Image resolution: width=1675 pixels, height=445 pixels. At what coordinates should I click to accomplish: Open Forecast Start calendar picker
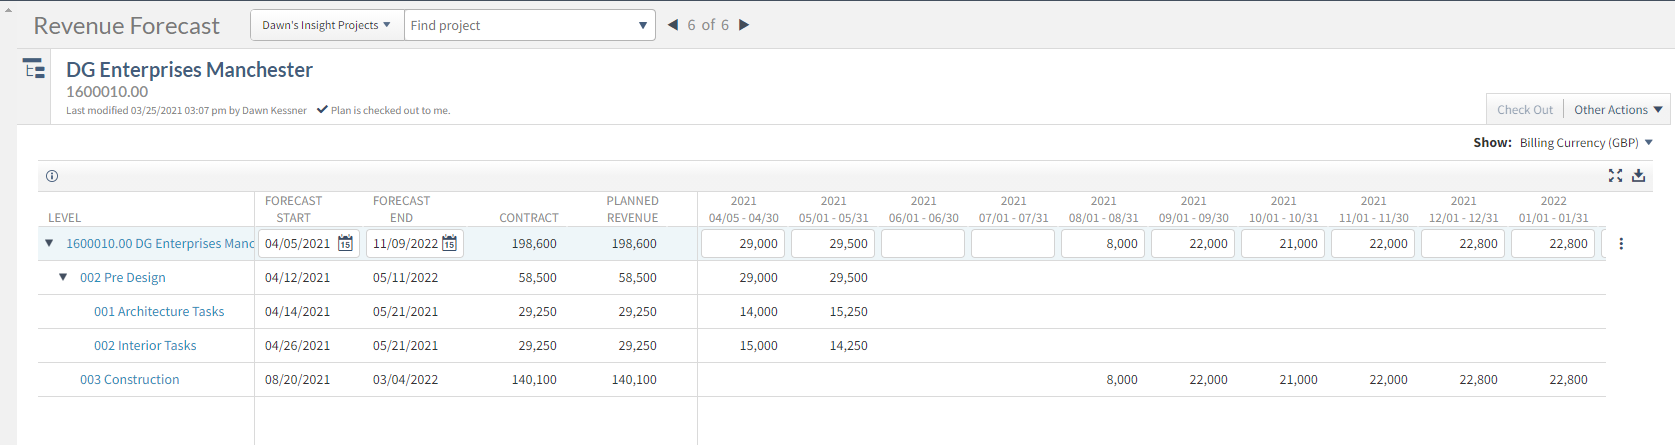[345, 243]
